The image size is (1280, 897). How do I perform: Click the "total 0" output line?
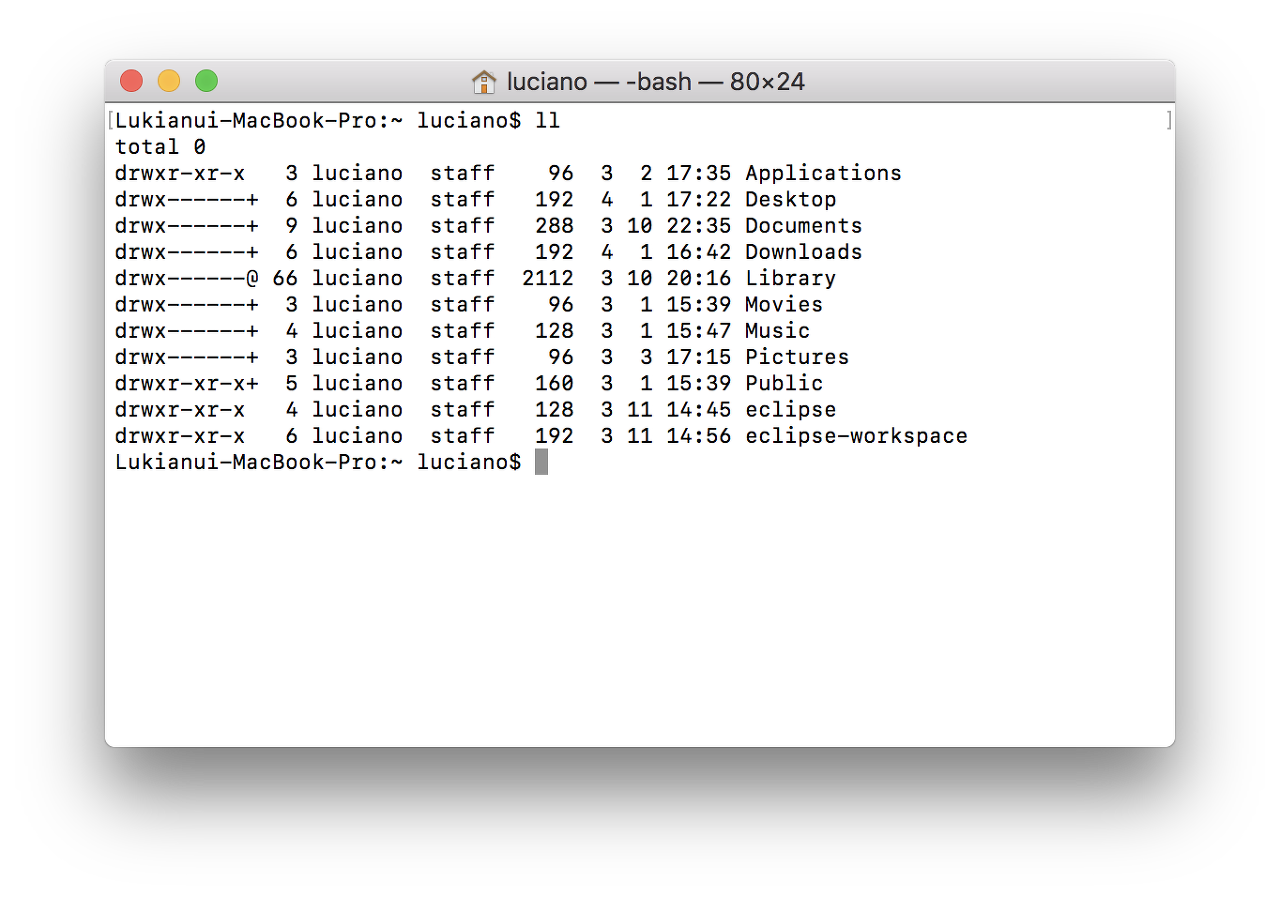(160, 147)
